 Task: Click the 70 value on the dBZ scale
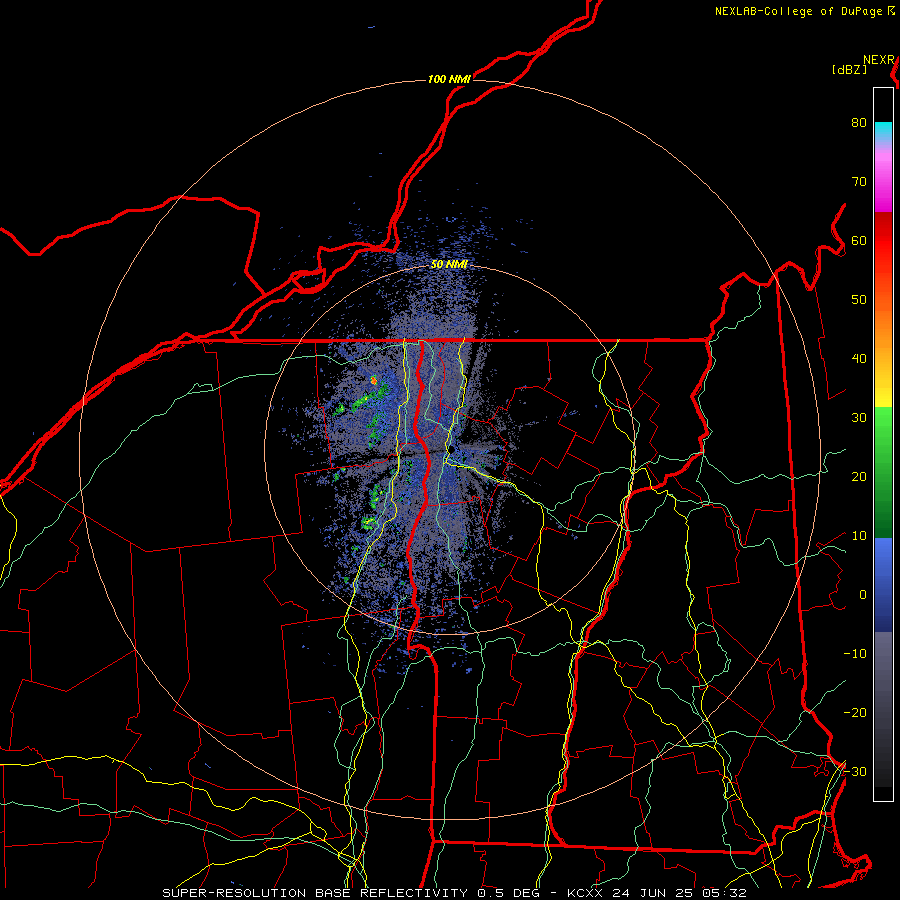click(x=859, y=182)
